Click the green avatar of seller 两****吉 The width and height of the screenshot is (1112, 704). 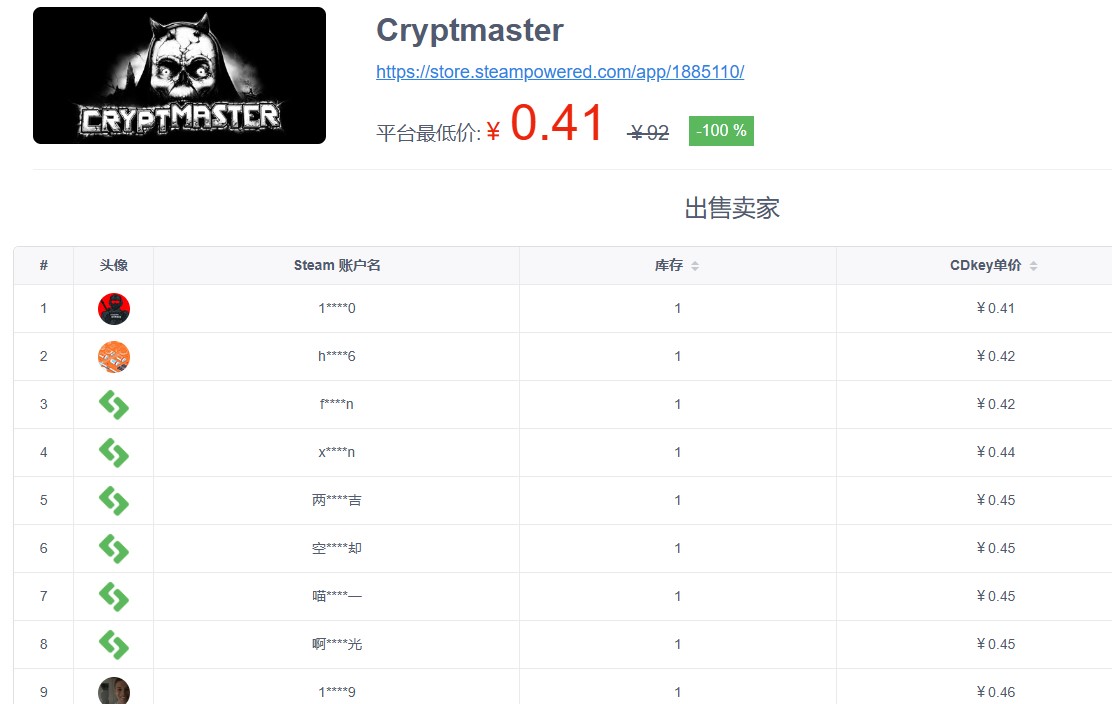114,501
